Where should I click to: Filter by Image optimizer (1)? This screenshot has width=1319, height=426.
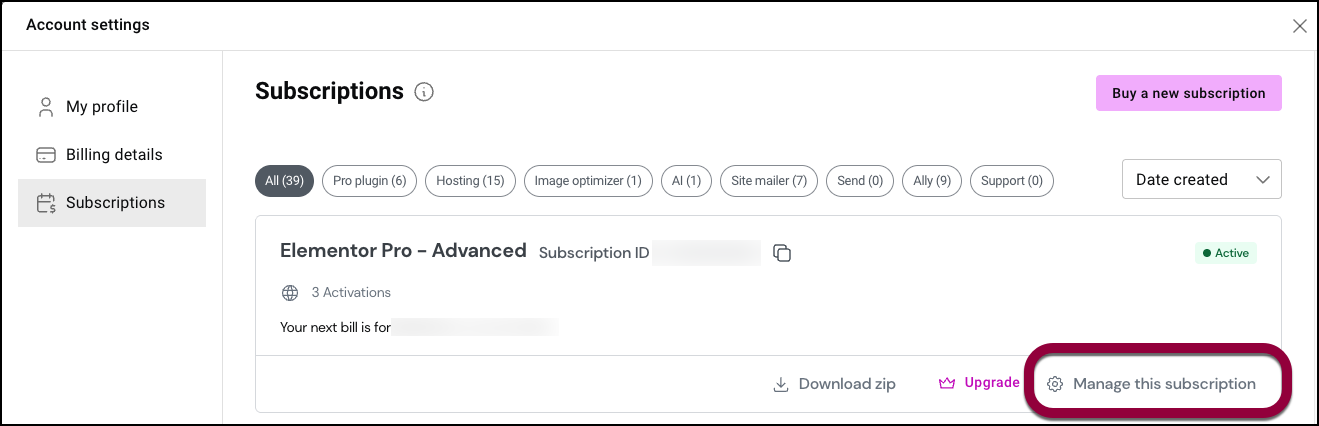coord(588,181)
